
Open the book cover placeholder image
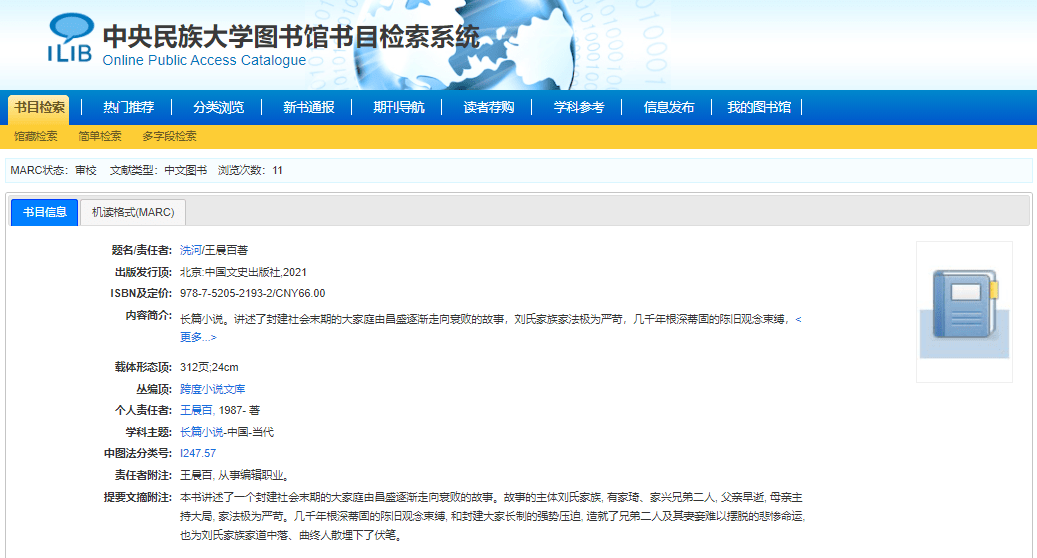tap(964, 312)
